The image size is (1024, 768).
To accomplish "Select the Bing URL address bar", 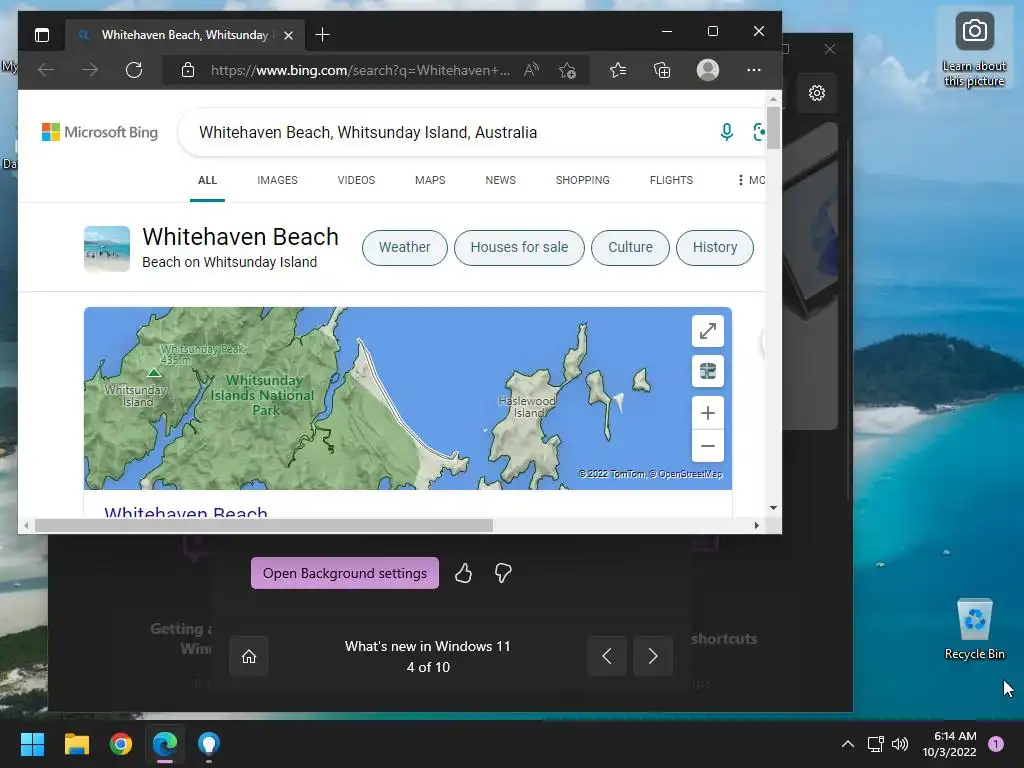I will click(x=360, y=70).
